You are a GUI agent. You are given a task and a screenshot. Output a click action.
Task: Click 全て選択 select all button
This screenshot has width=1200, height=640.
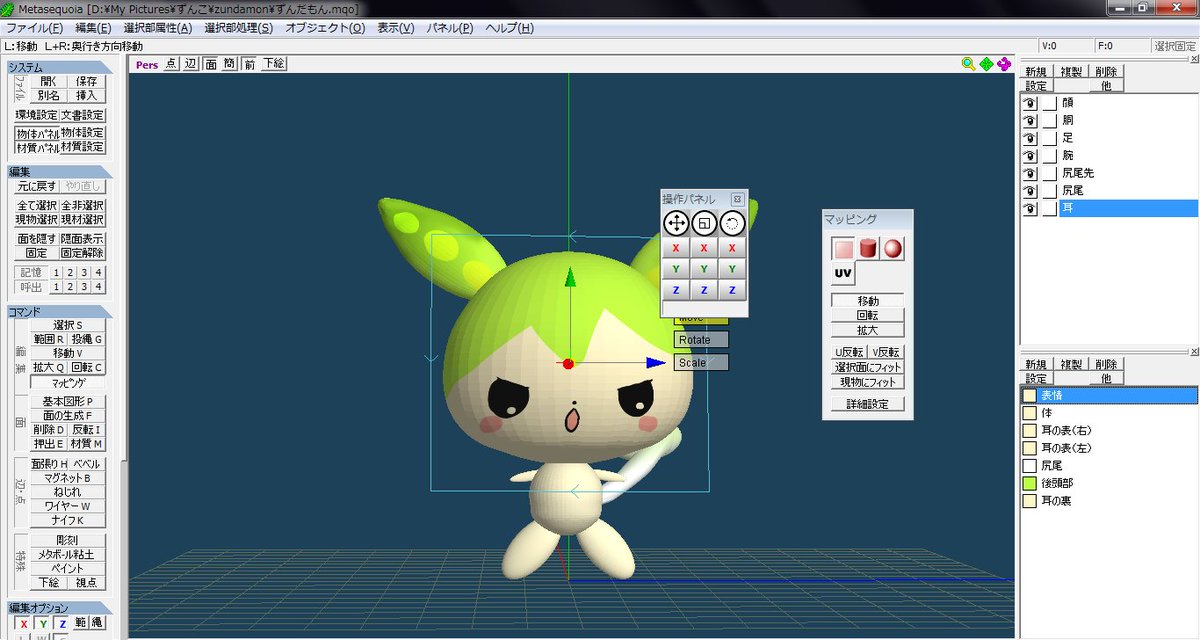tap(37, 205)
